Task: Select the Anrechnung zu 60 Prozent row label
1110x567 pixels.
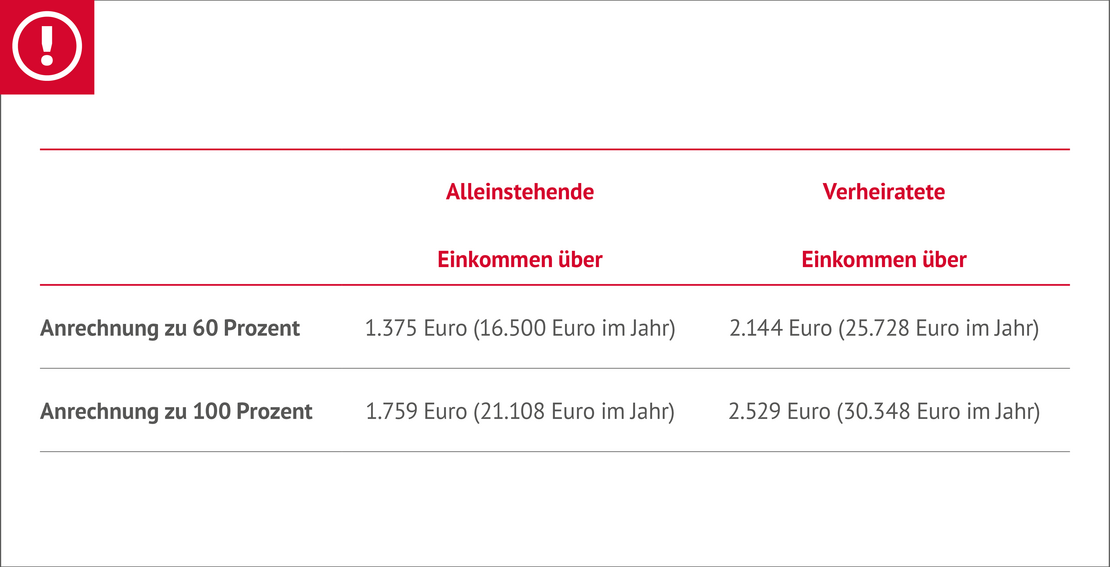Action: tap(170, 328)
